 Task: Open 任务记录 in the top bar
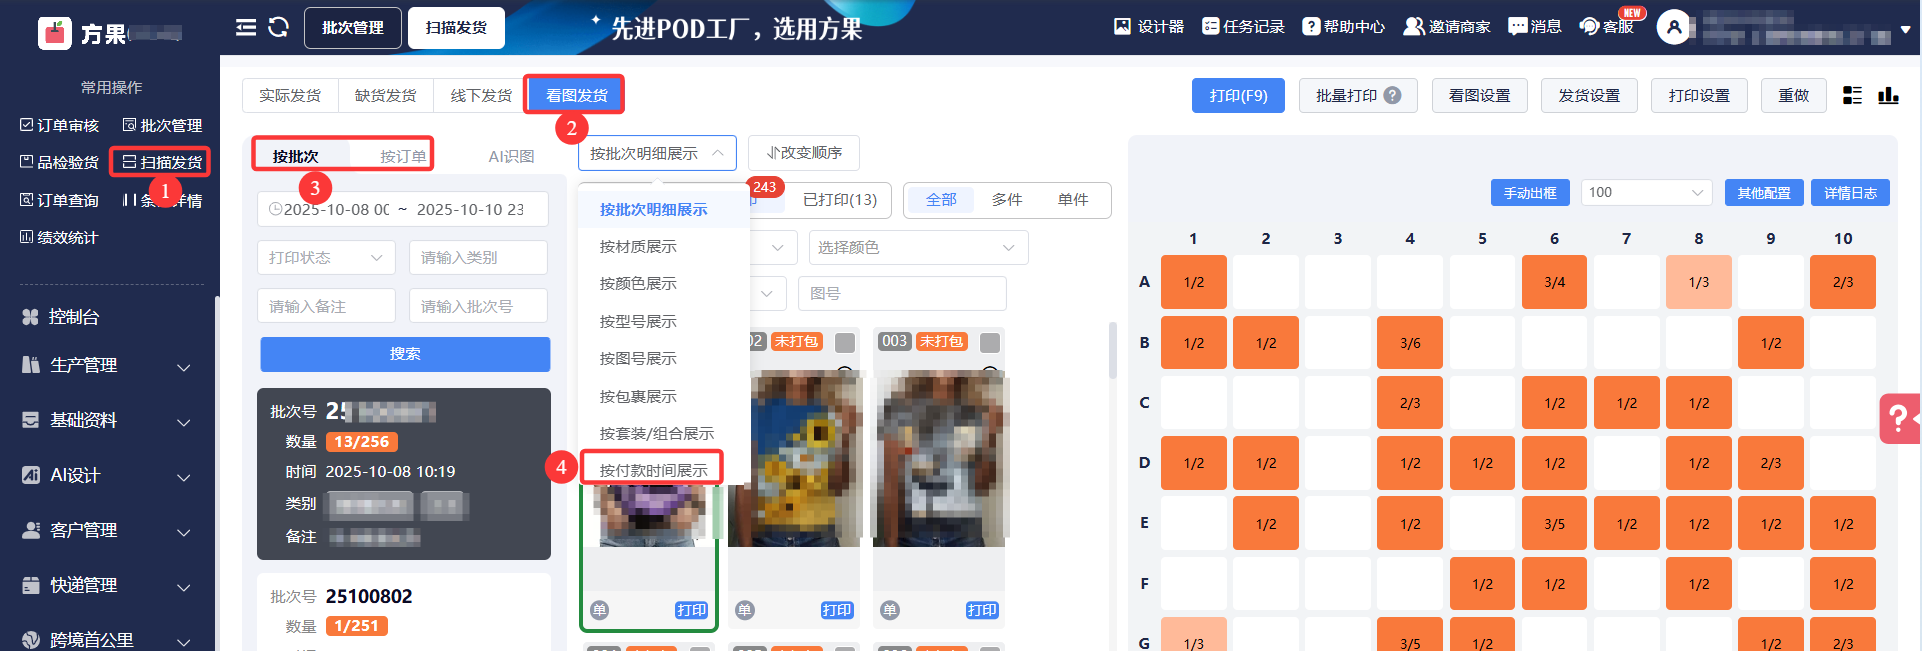point(1243,27)
